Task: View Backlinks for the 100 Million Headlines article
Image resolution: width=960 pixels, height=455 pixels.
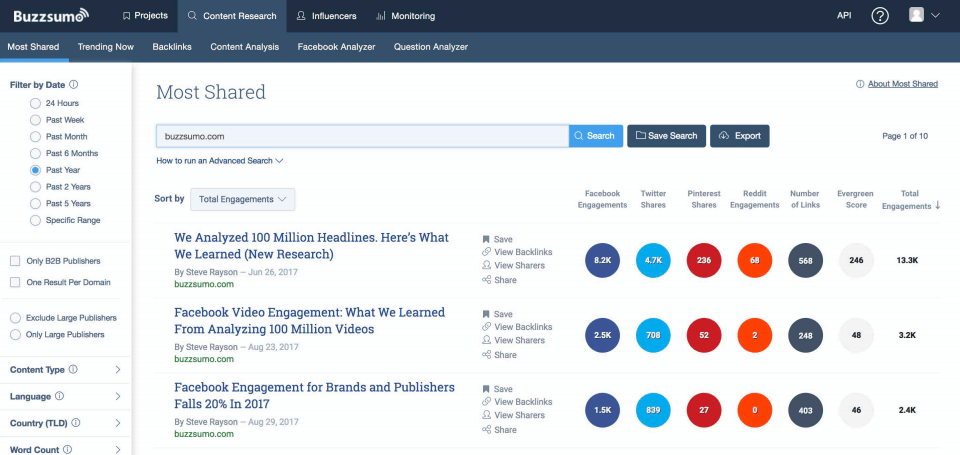Action: pyautogui.click(x=517, y=252)
